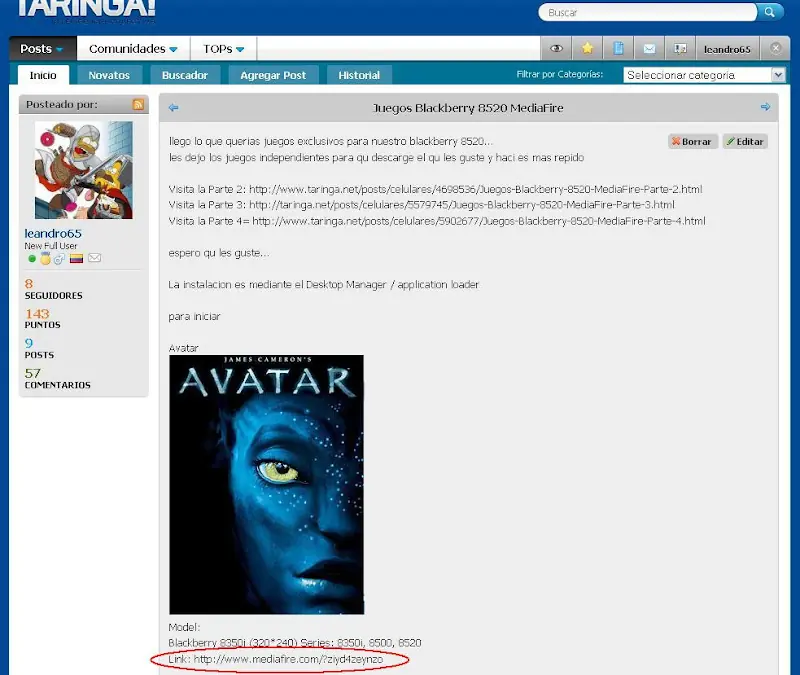This screenshot has height=675, width=800.
Task: Open the eye monitor icon in toolbar
Action: [x=556, y=48]
